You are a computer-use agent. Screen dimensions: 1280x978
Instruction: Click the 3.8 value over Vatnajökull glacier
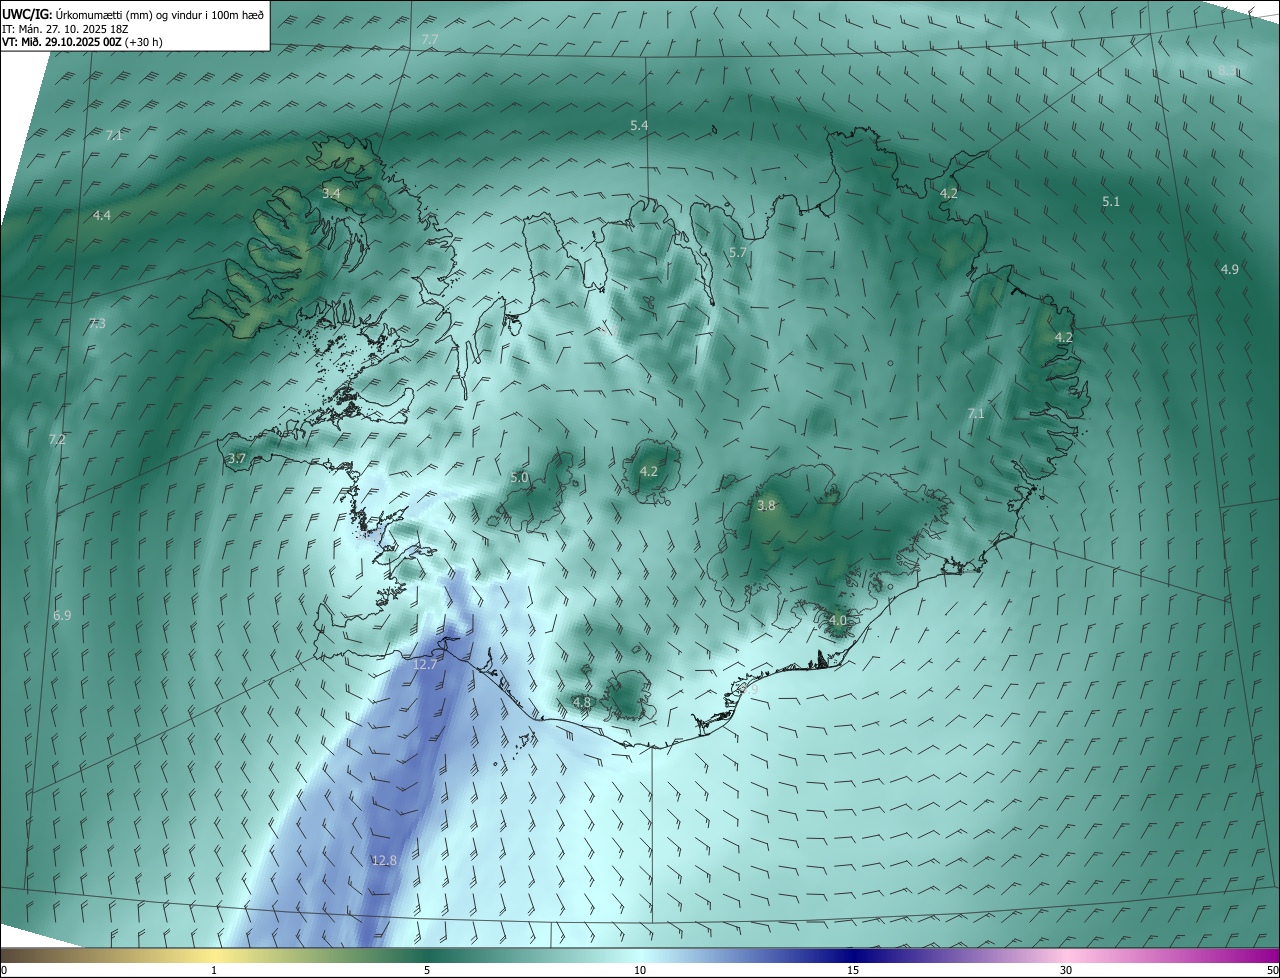pos(766,506)
